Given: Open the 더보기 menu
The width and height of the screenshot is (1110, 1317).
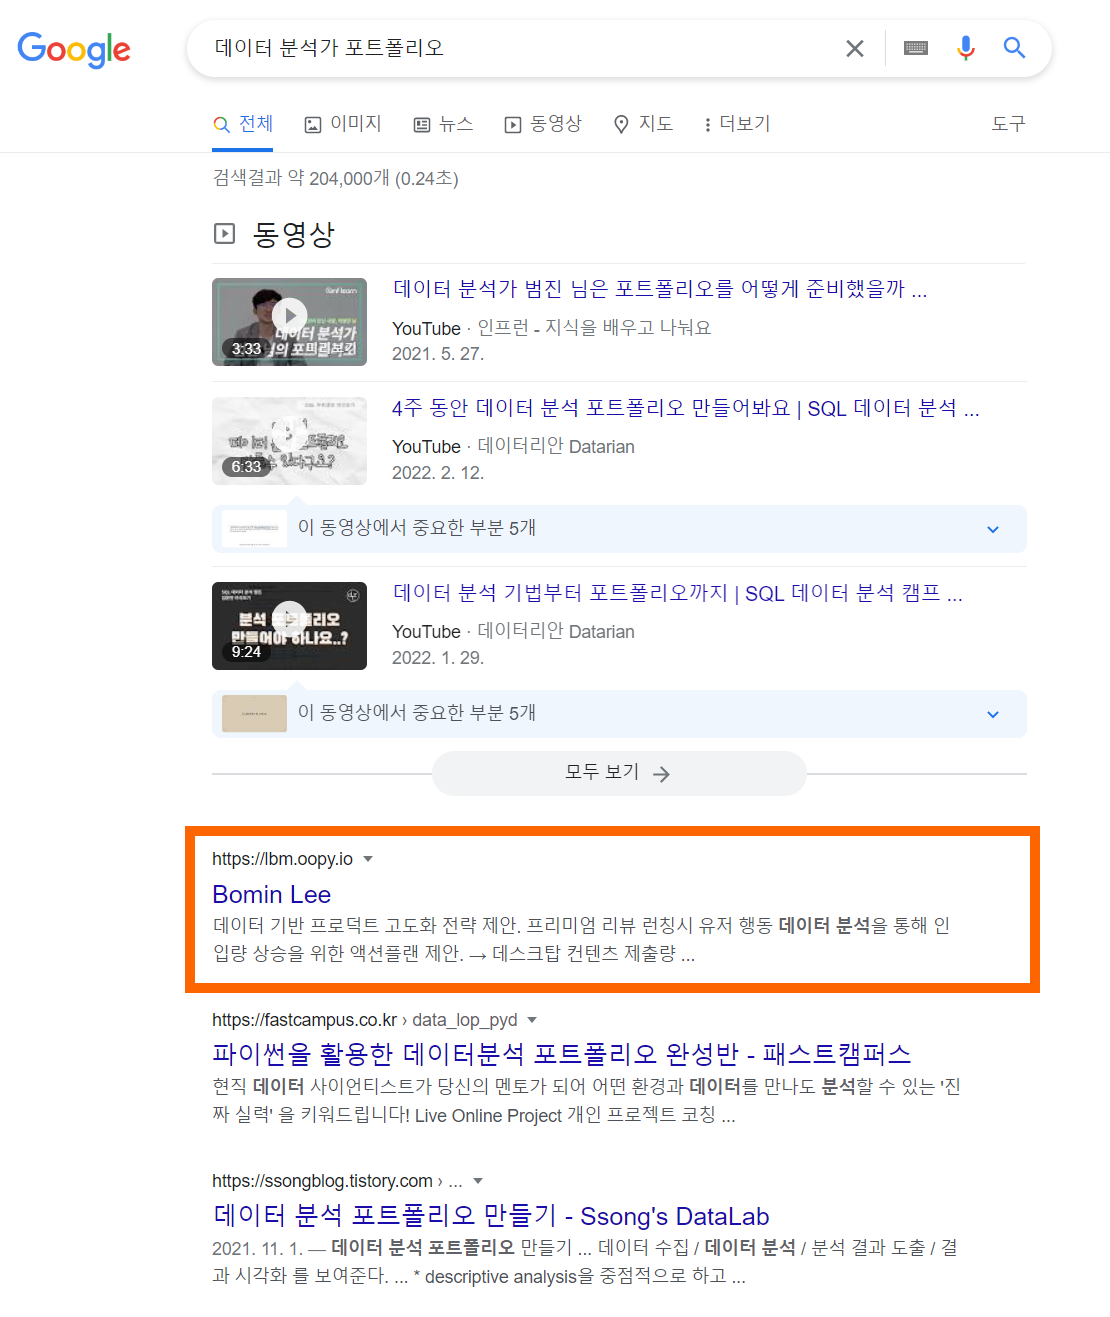Looking at the screenshot, I should coord(737,124).
